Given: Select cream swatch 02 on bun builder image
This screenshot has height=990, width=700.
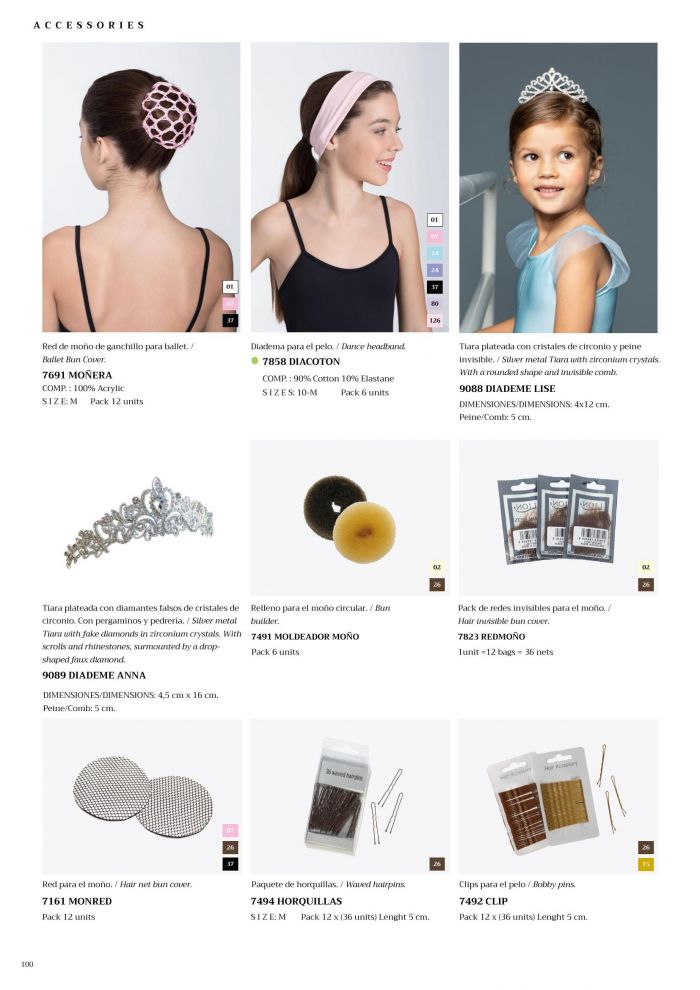Looking at the screenshot, I should pyautogui.click(x=436, y=568).
